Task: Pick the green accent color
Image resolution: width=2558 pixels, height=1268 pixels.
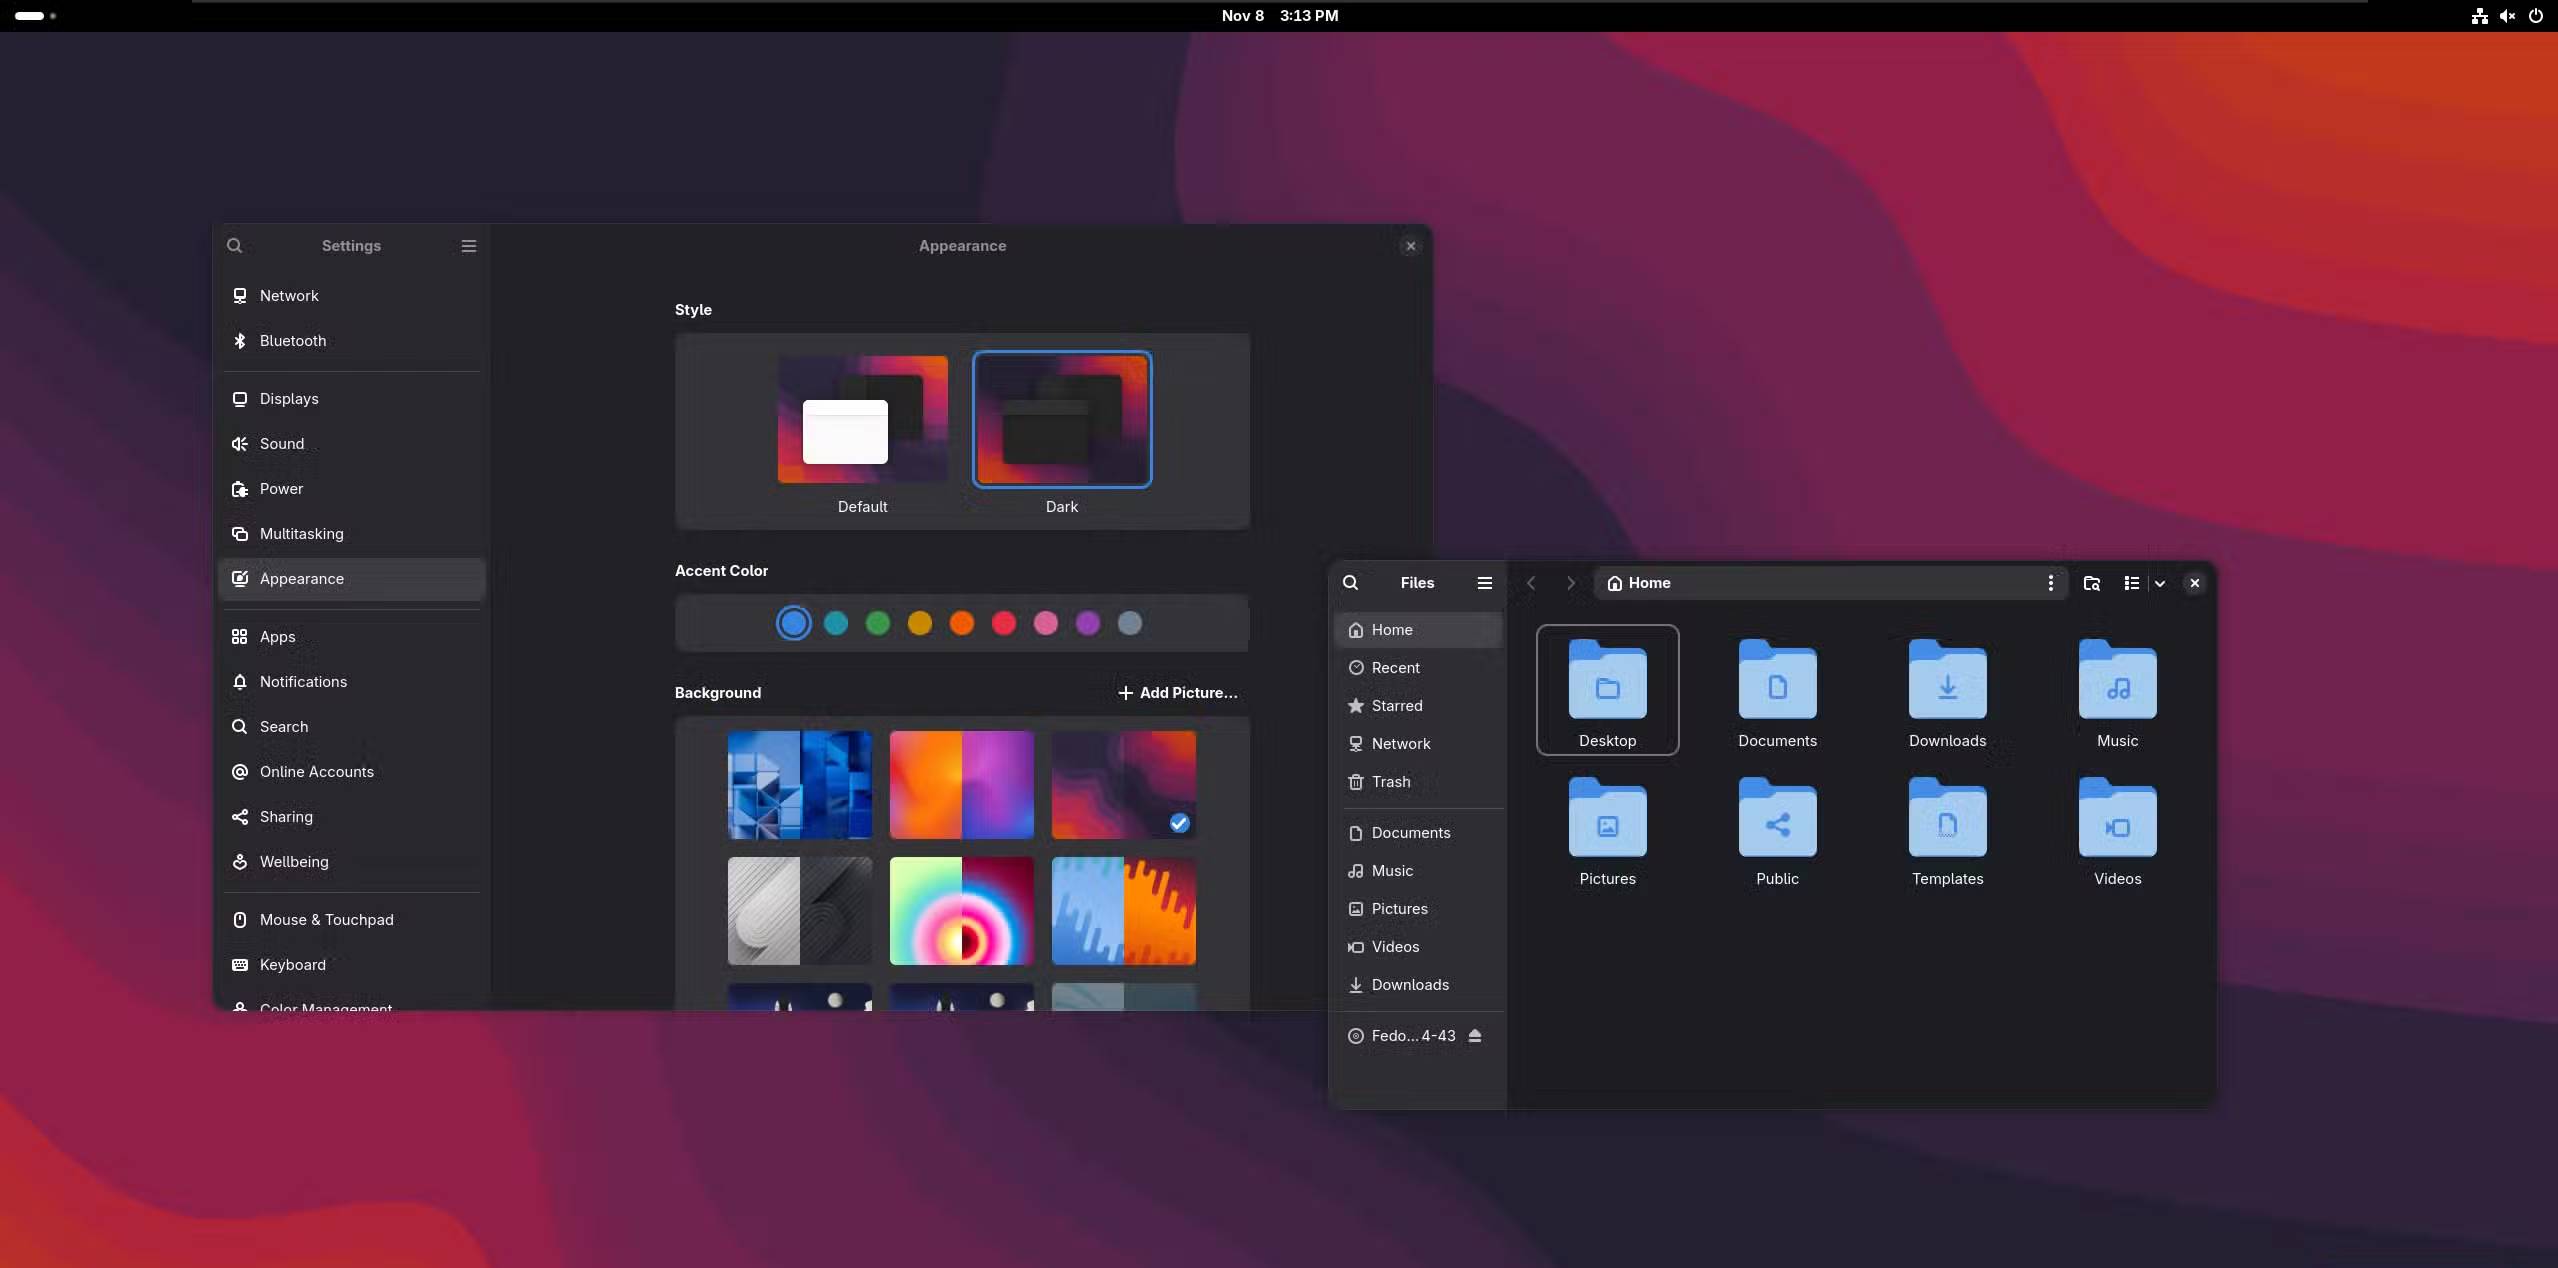Action: pos(877,624)
